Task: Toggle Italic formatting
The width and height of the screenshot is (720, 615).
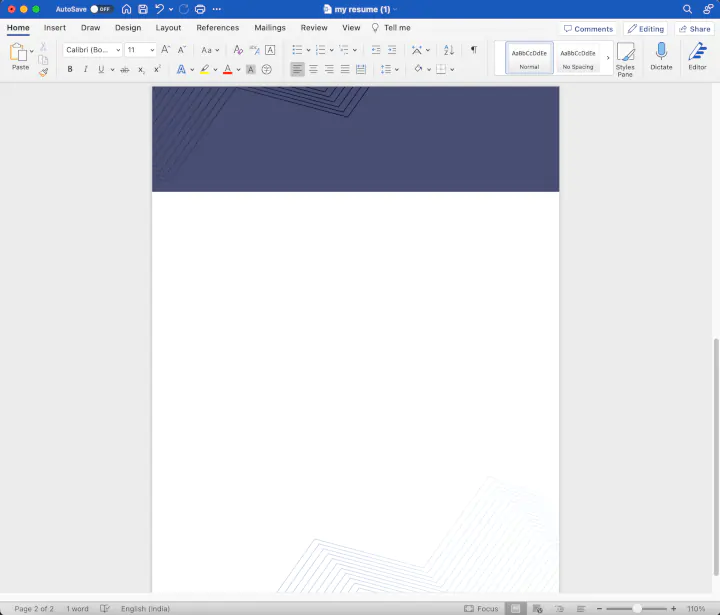Action: coord(85,69)
